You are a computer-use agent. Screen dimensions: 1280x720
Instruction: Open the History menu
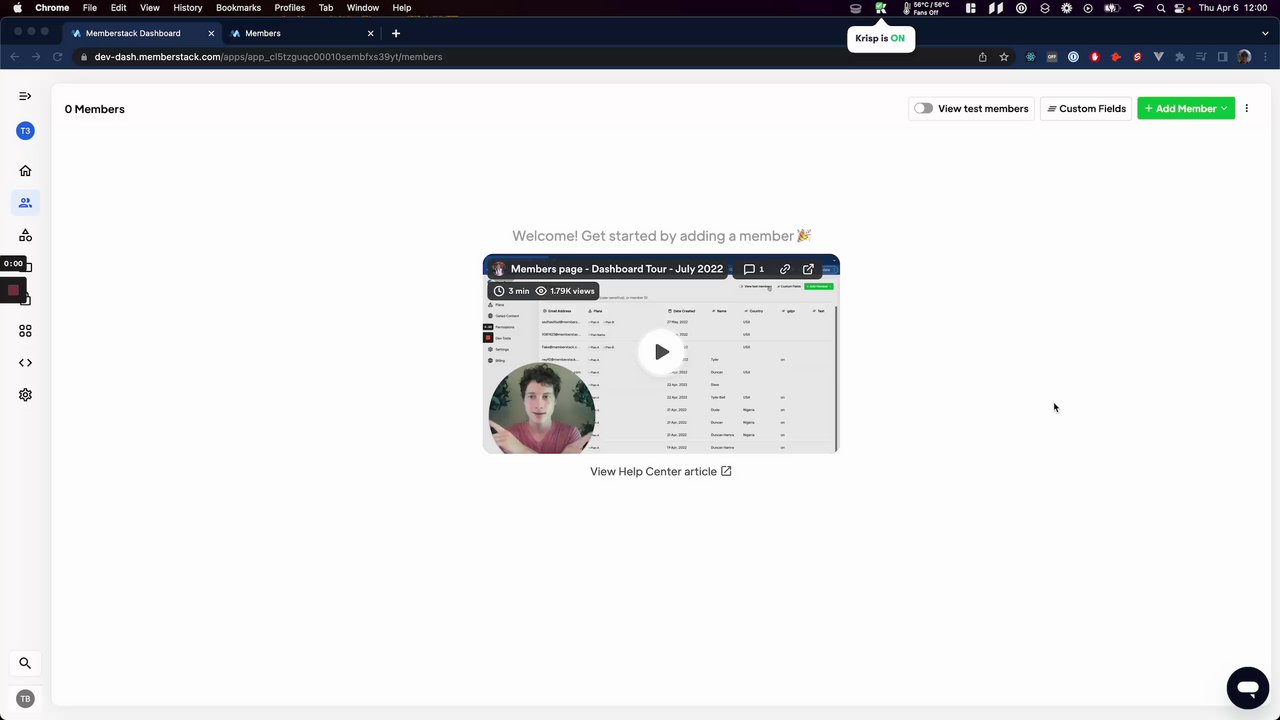[188, 7]
